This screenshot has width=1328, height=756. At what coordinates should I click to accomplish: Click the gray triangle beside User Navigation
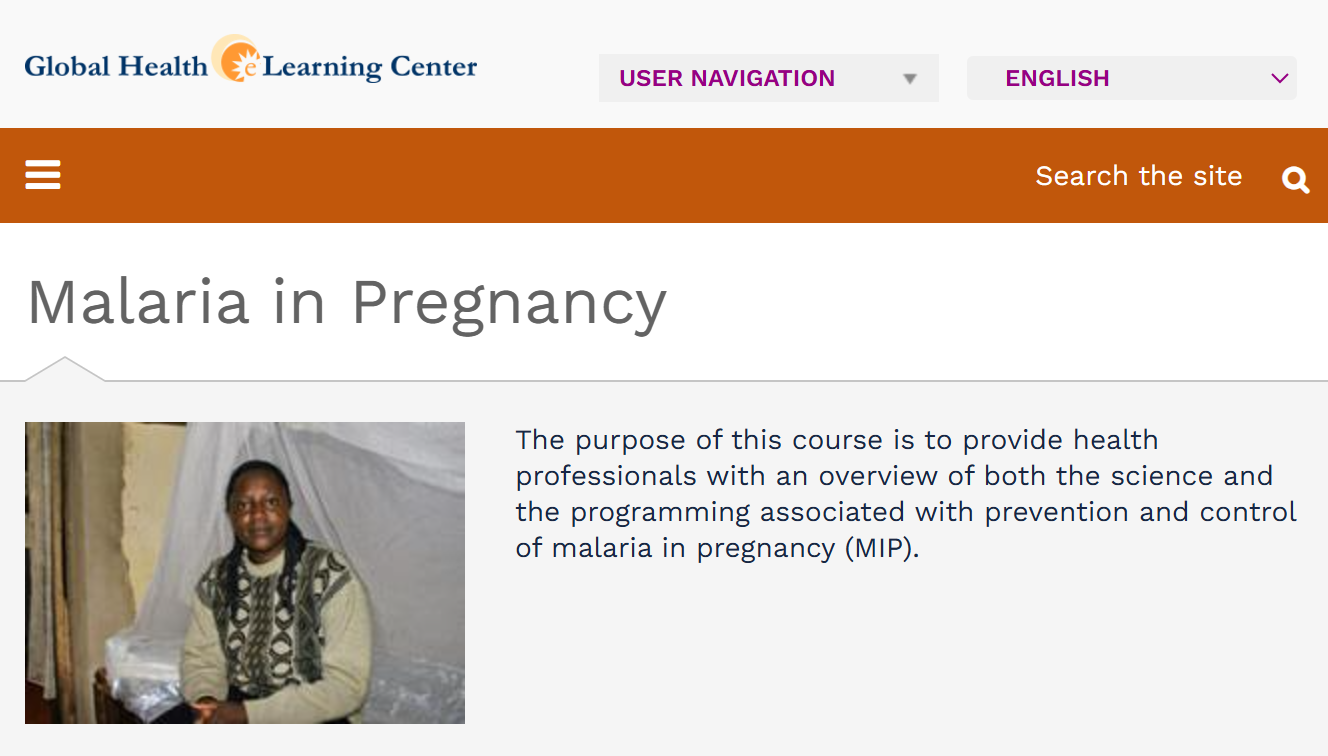pos(910,79)
